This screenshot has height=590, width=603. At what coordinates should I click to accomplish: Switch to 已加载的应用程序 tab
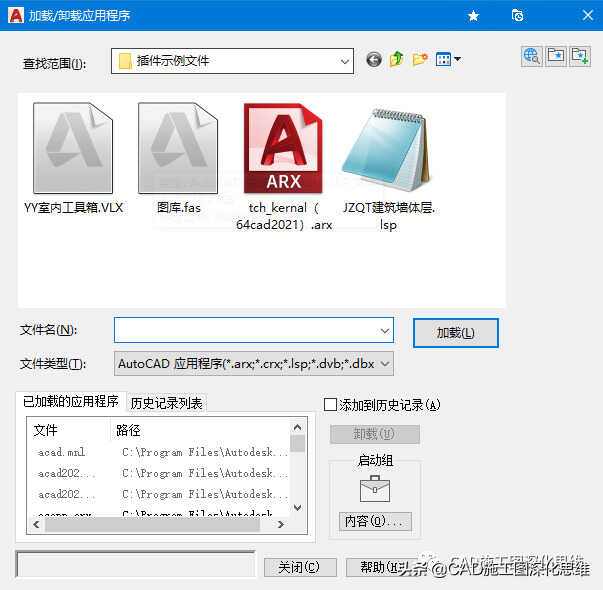tap(71, 402)
